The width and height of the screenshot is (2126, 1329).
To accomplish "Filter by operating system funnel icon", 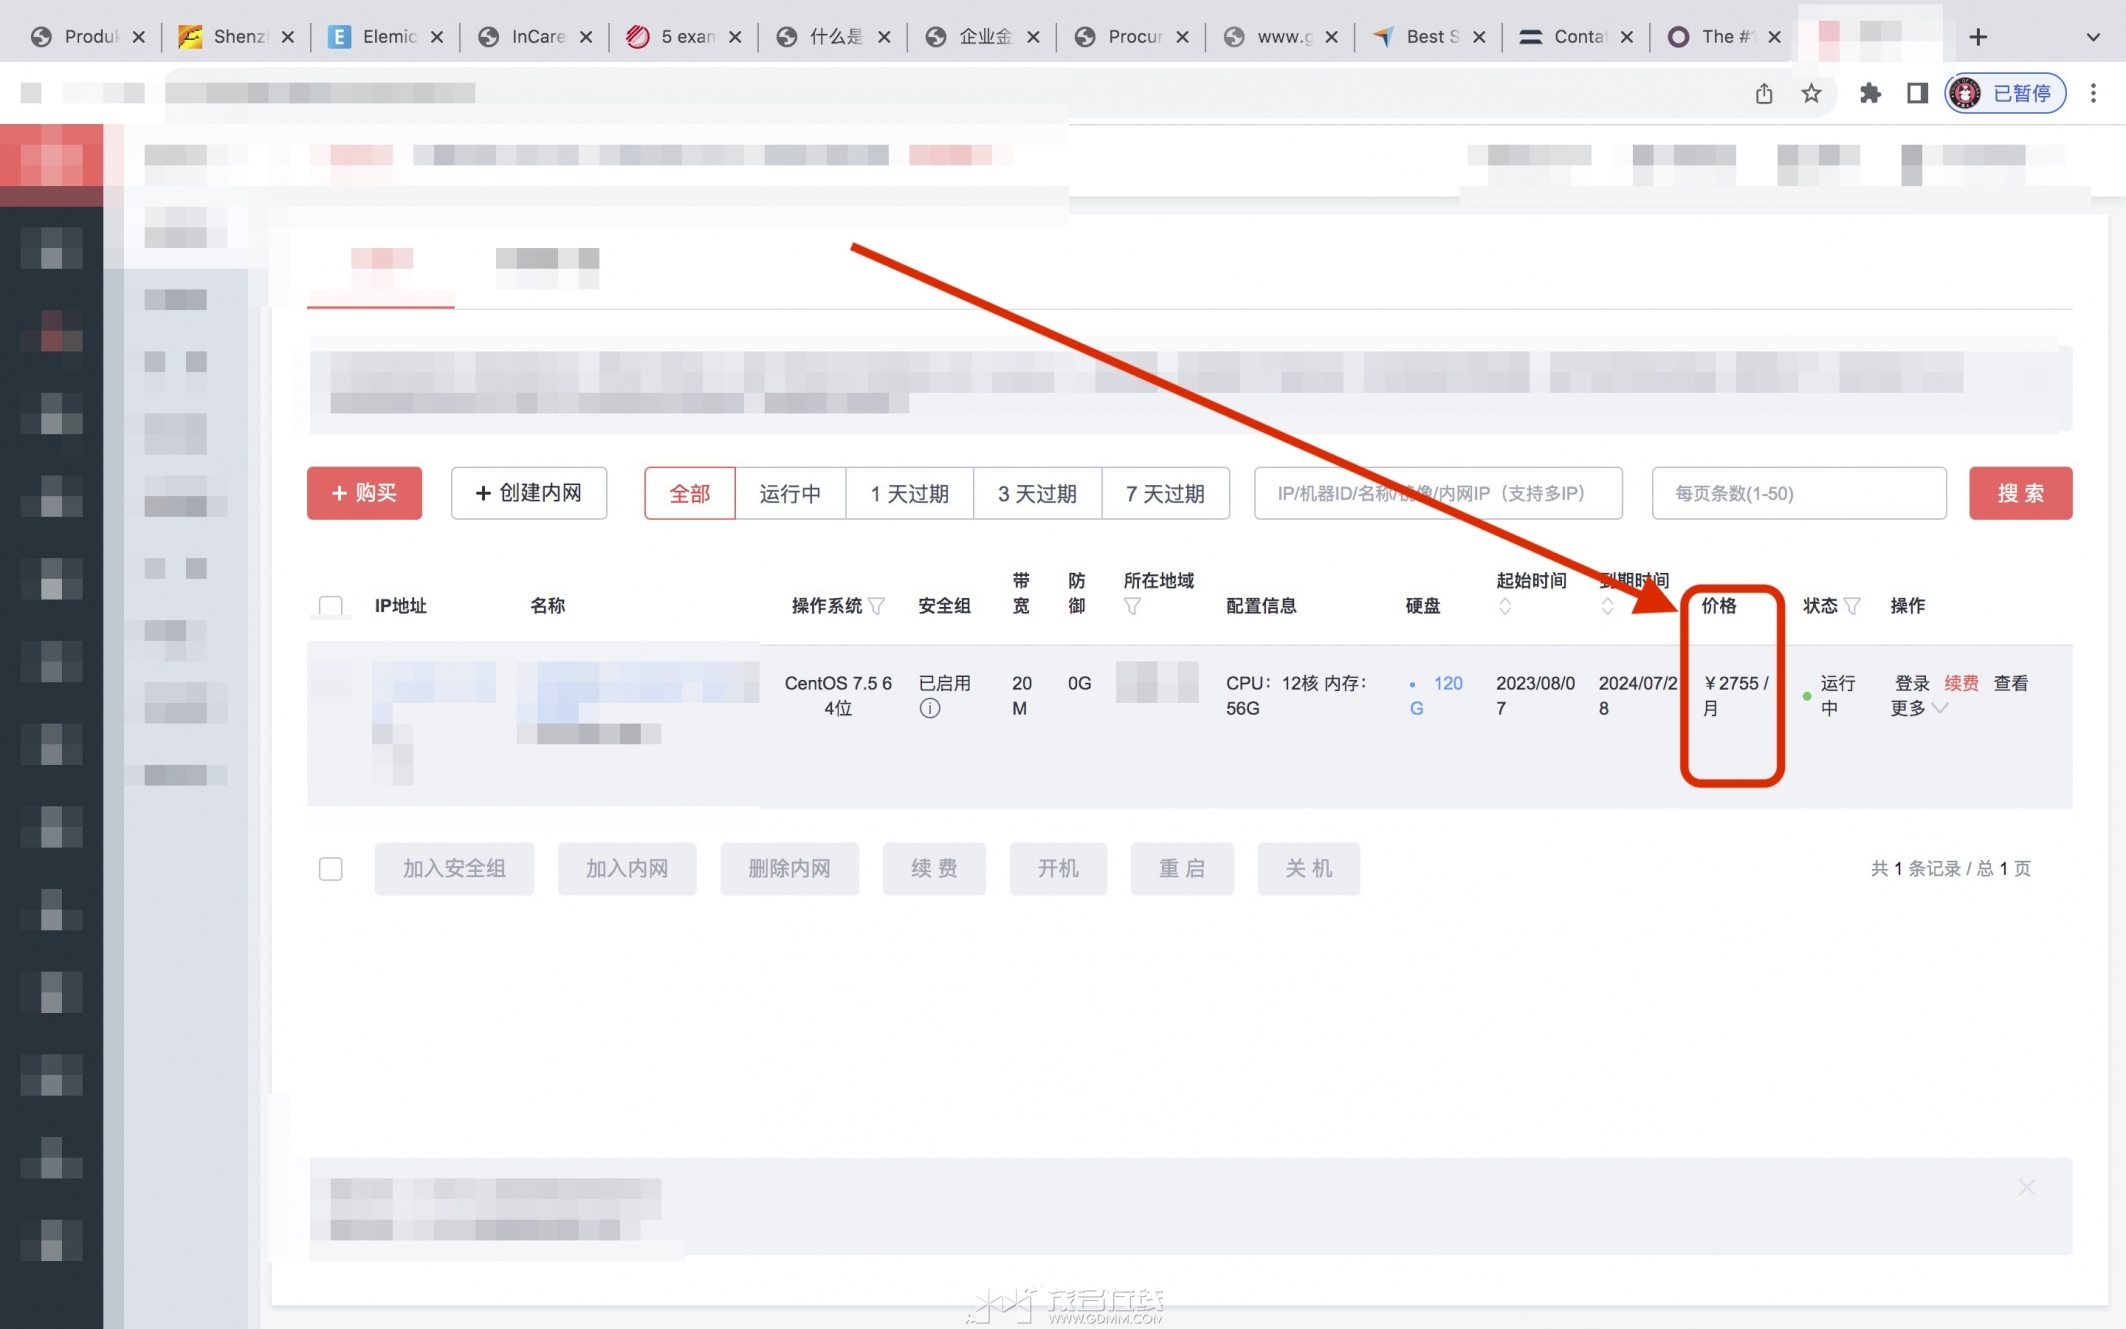I will pyautogui.click(x=877, y=606).
